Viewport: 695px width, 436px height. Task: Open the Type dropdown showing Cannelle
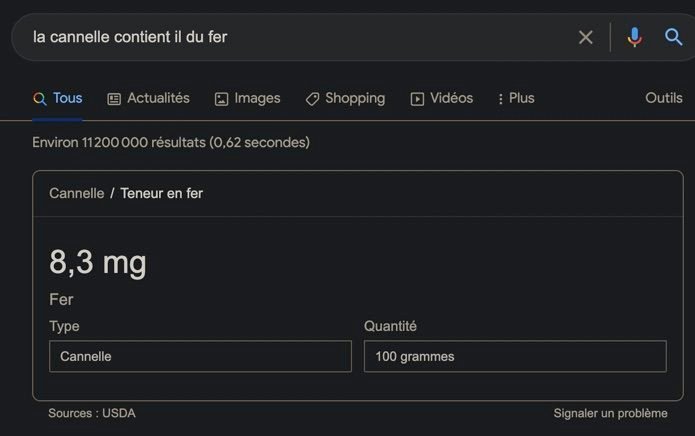(200, 356)
